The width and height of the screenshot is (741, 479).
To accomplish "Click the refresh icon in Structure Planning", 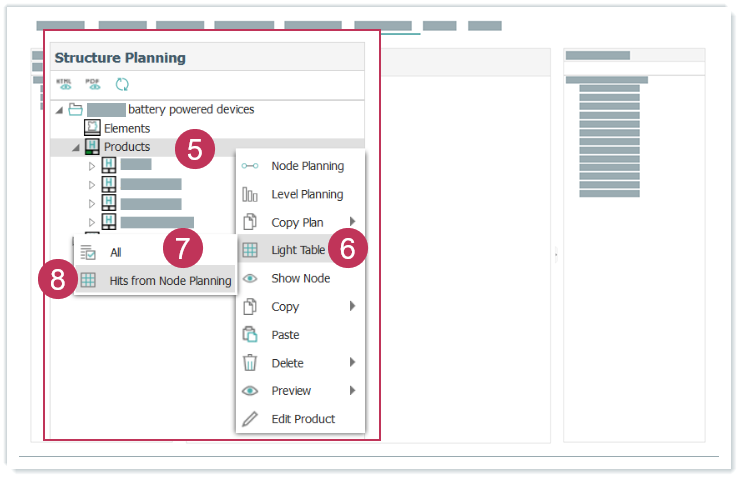I will coord(122,85).
